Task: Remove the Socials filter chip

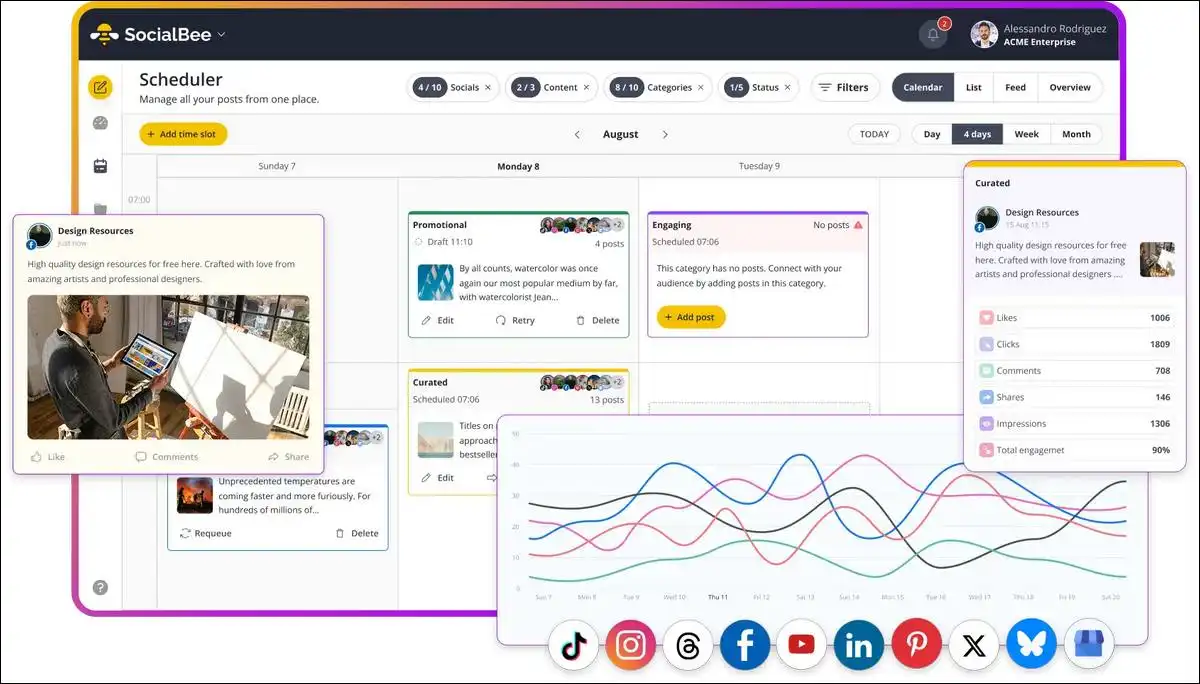Action: pyautogui.click(x=488, y=88)
